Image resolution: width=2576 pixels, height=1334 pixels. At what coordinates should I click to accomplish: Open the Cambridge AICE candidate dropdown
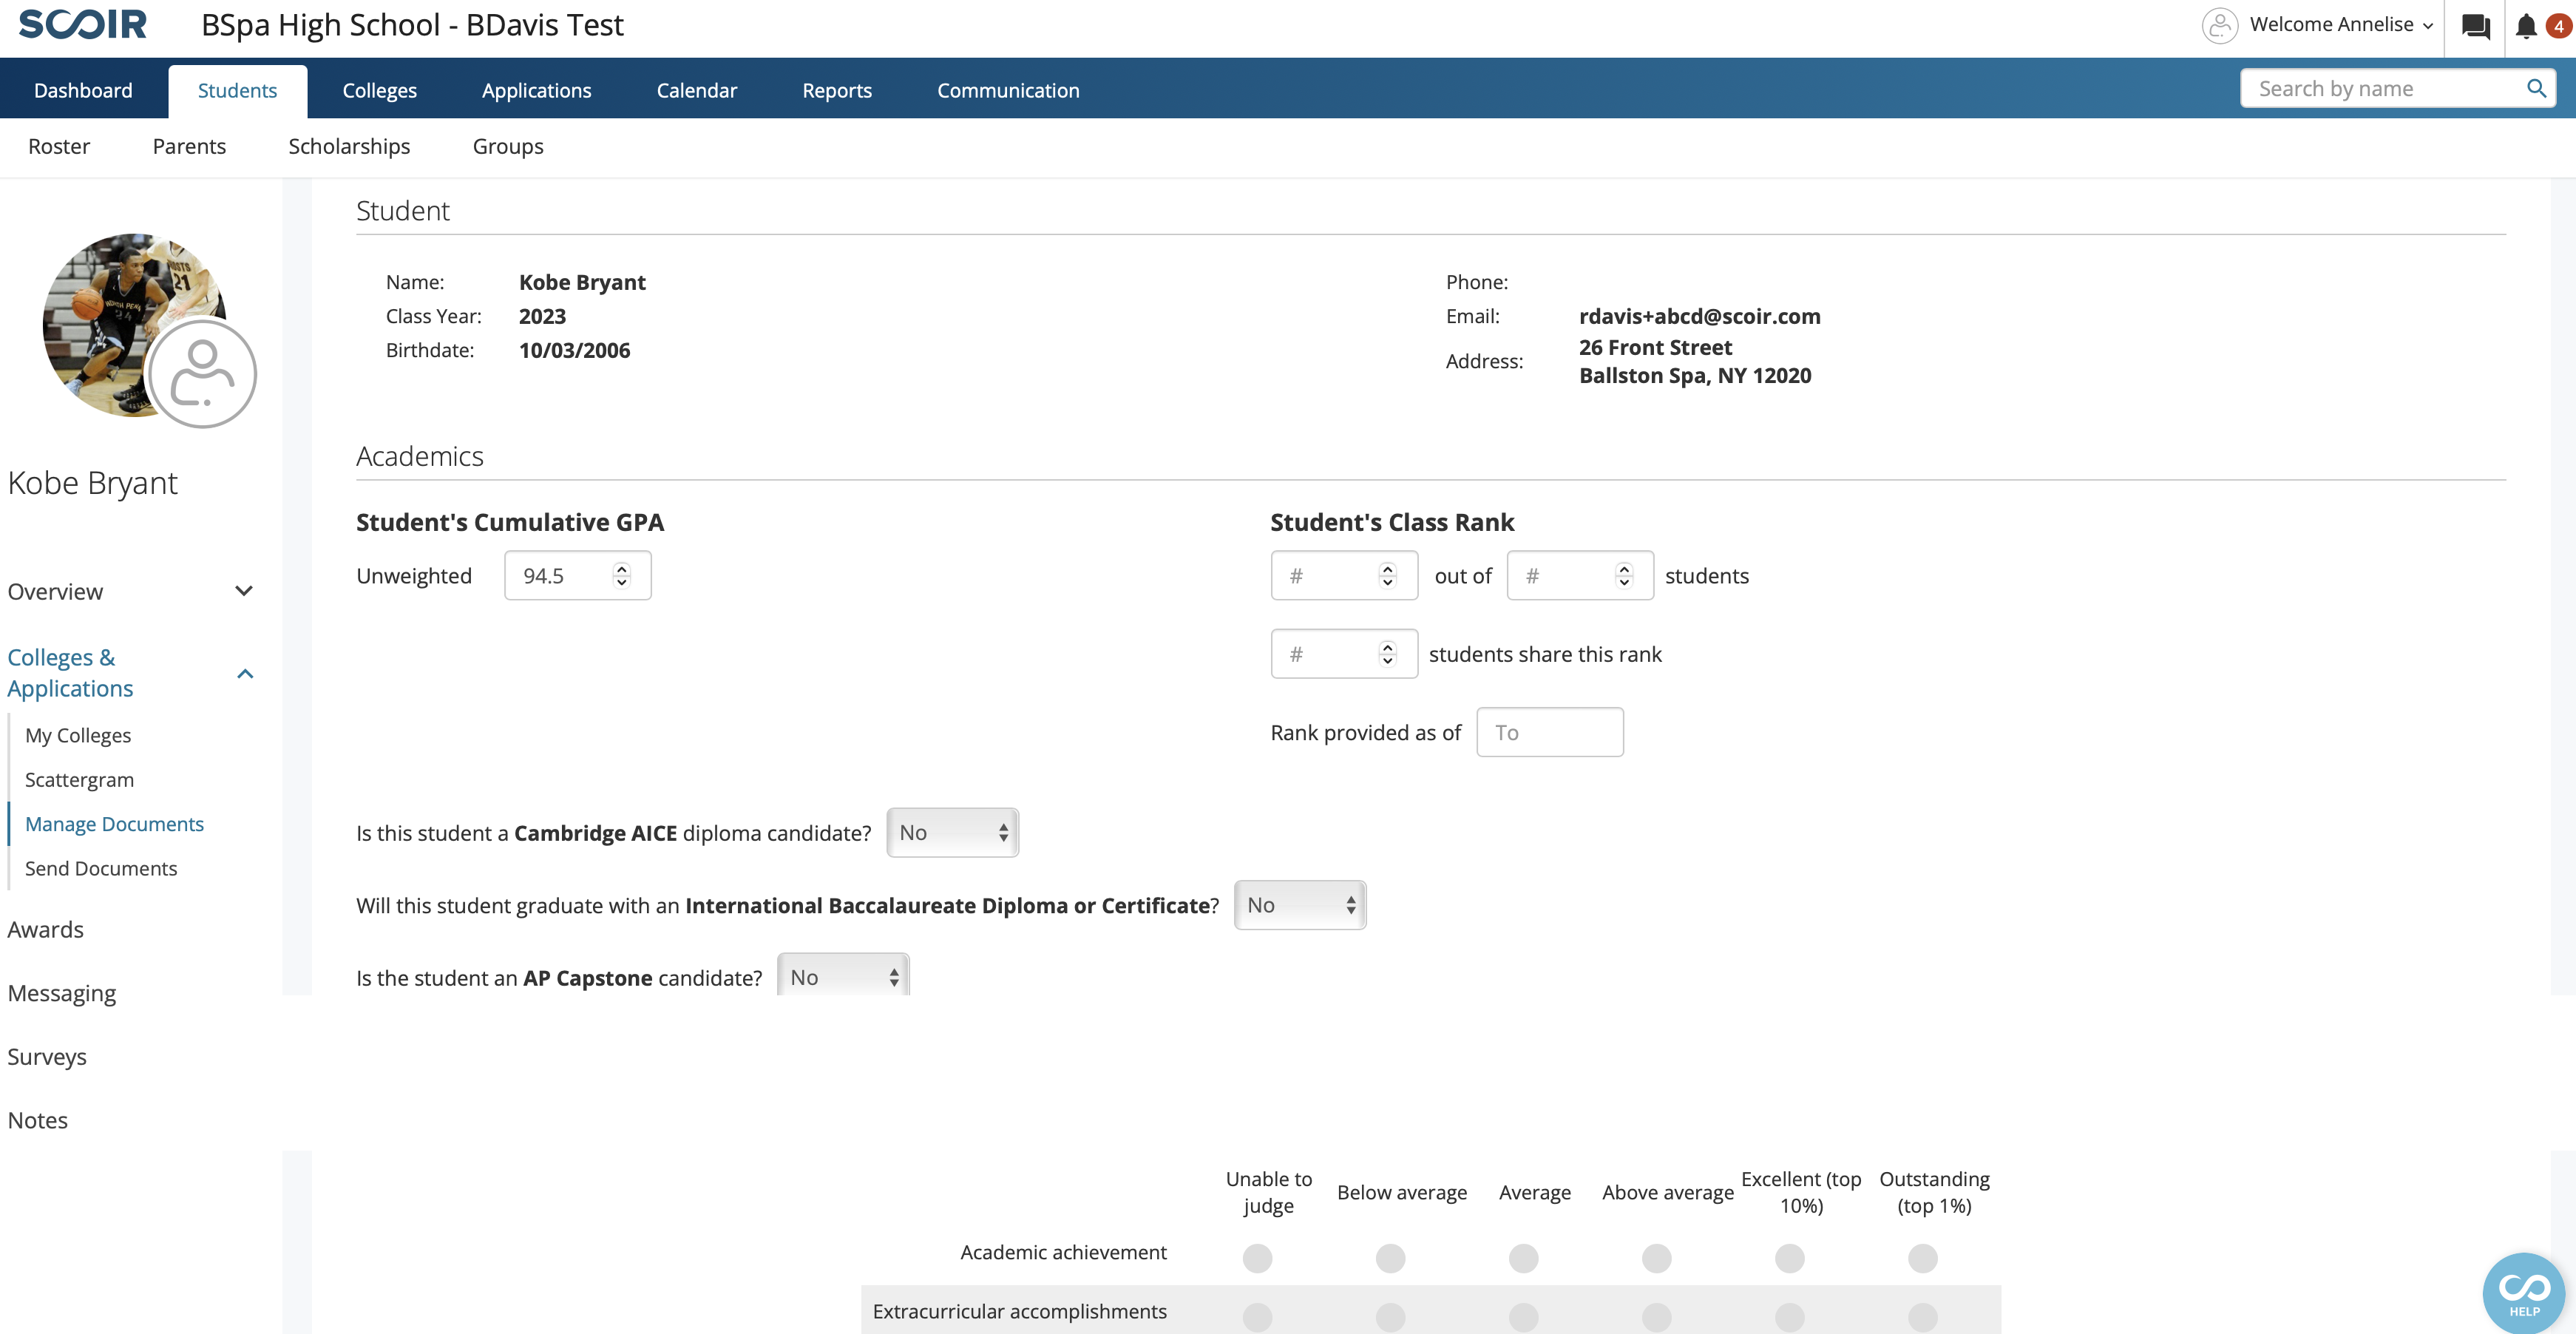point(952,832)
